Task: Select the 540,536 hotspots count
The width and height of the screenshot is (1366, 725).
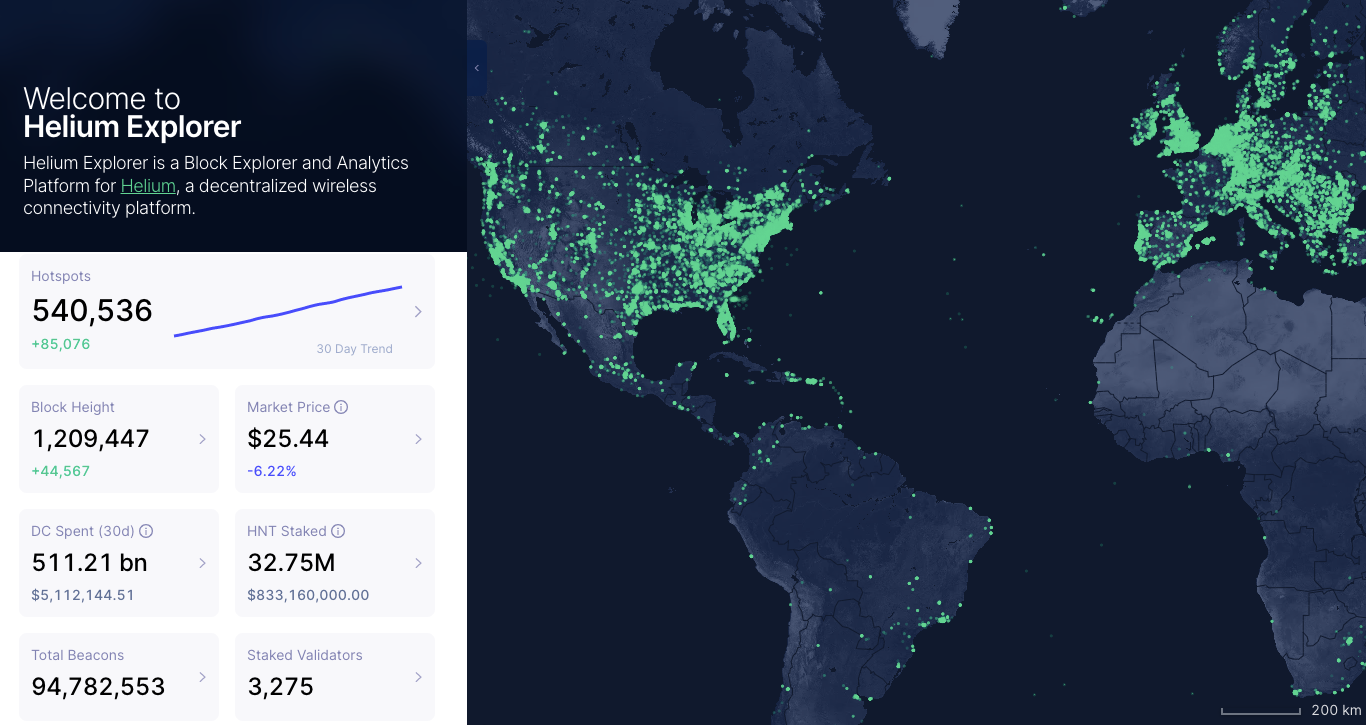Action: tap(92, 311)
